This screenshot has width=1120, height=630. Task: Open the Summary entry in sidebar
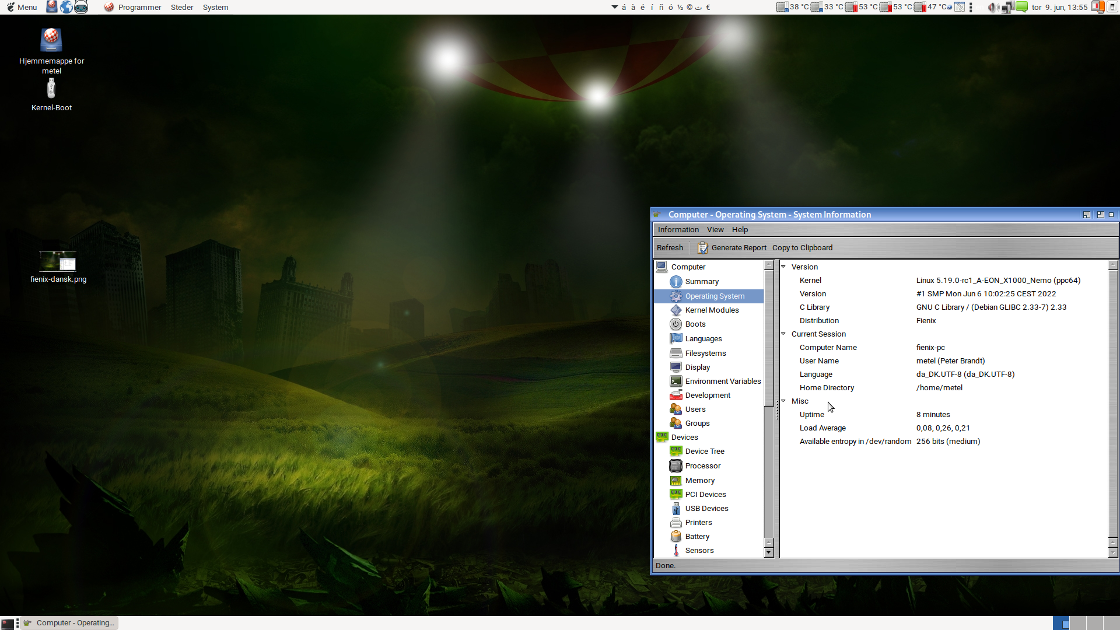coord(701,282)
